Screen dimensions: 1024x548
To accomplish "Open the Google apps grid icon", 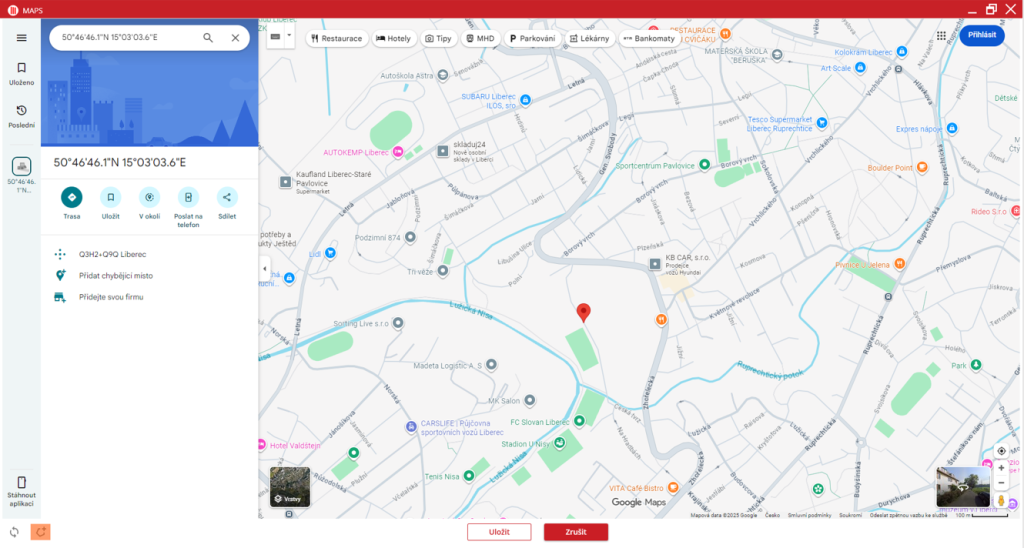I will tap(941, 36).
